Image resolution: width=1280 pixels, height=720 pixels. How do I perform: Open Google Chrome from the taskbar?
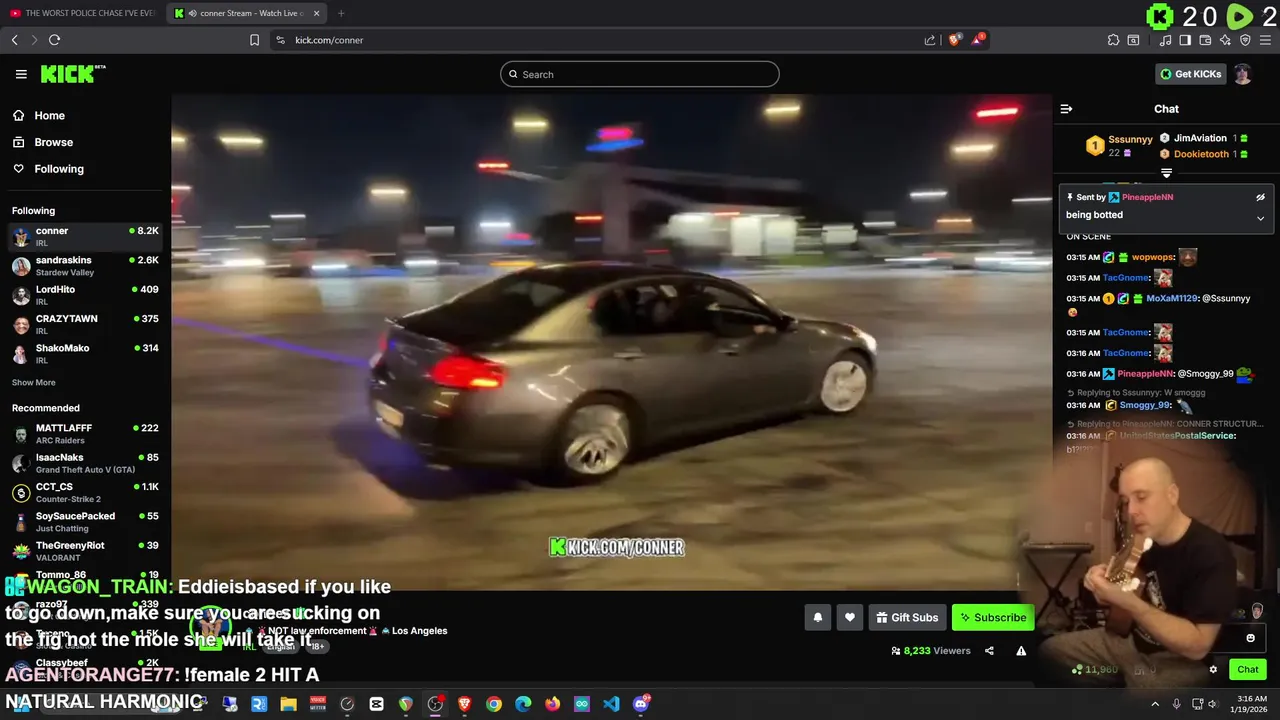pos(494,704)
